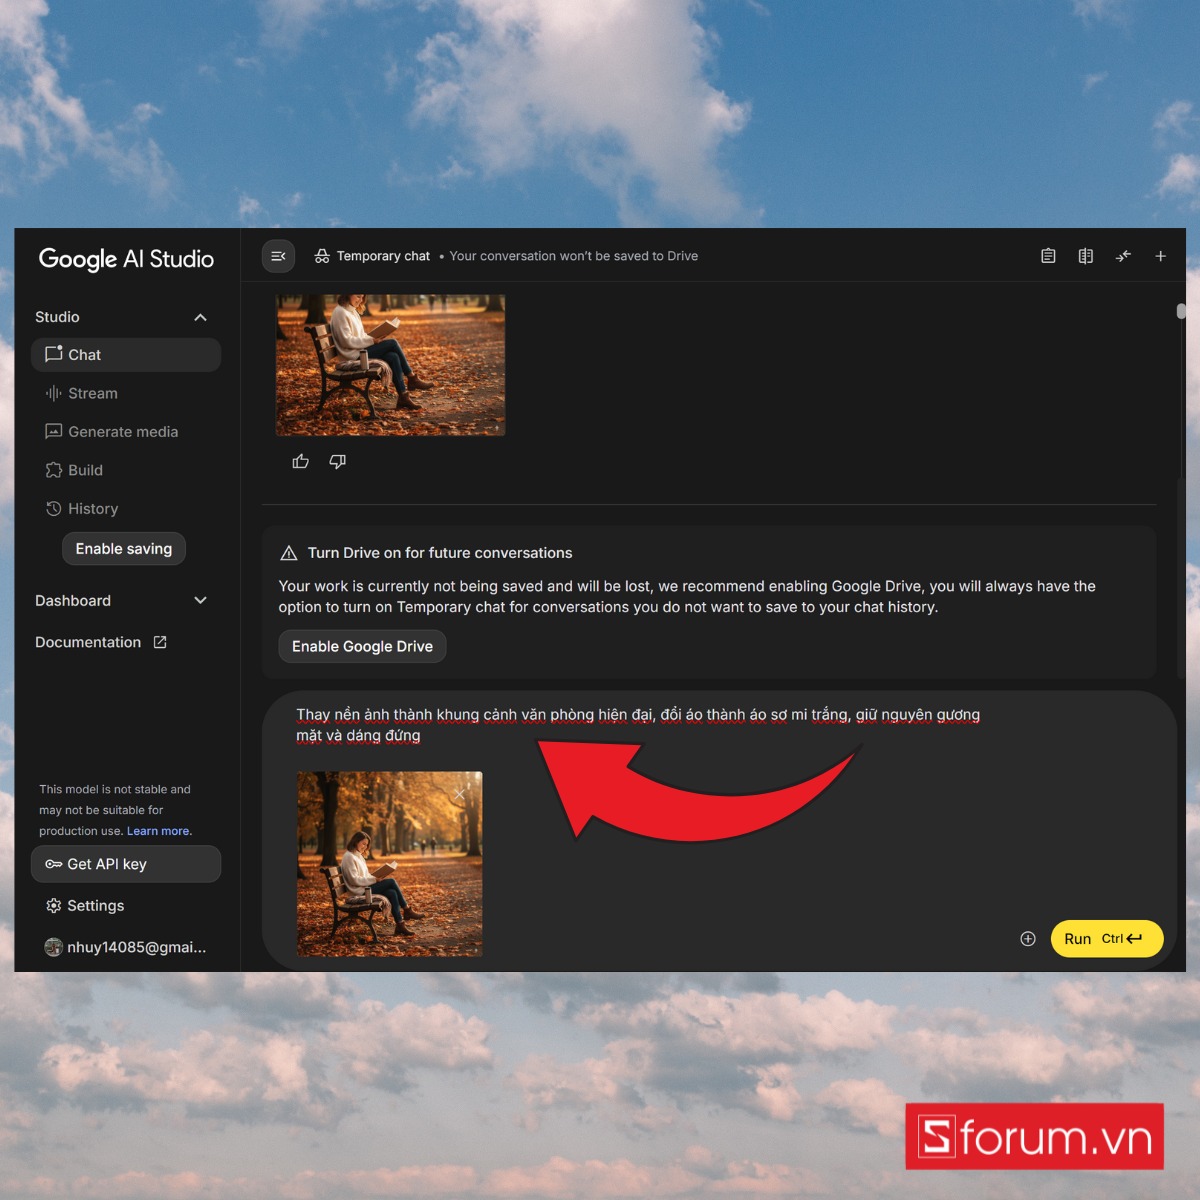Toggle the sidebar collapse icon
This screenshot has height=1200, width=1200.
[x=278, y=256]
